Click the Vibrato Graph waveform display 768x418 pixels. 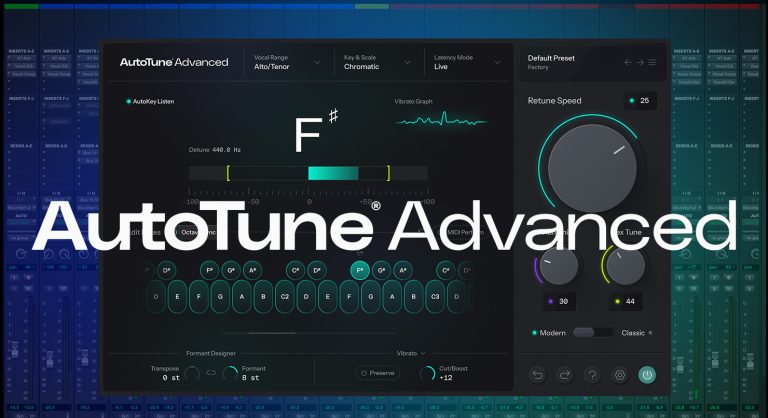[442, 120]
